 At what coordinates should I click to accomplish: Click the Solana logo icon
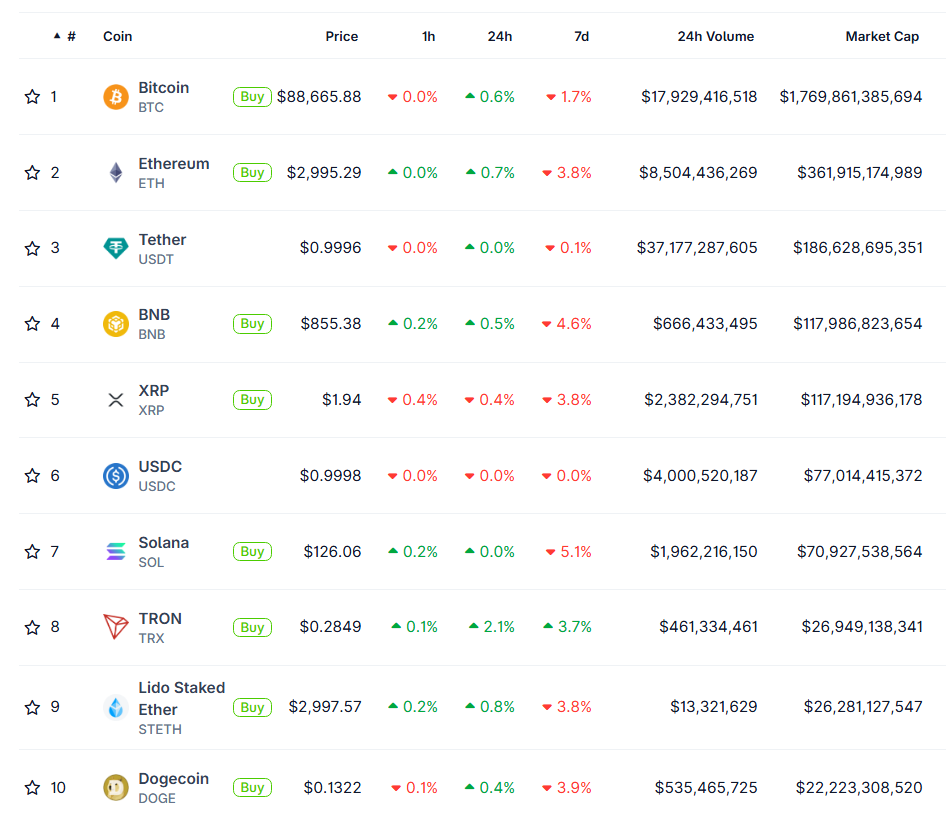(116, 552)
